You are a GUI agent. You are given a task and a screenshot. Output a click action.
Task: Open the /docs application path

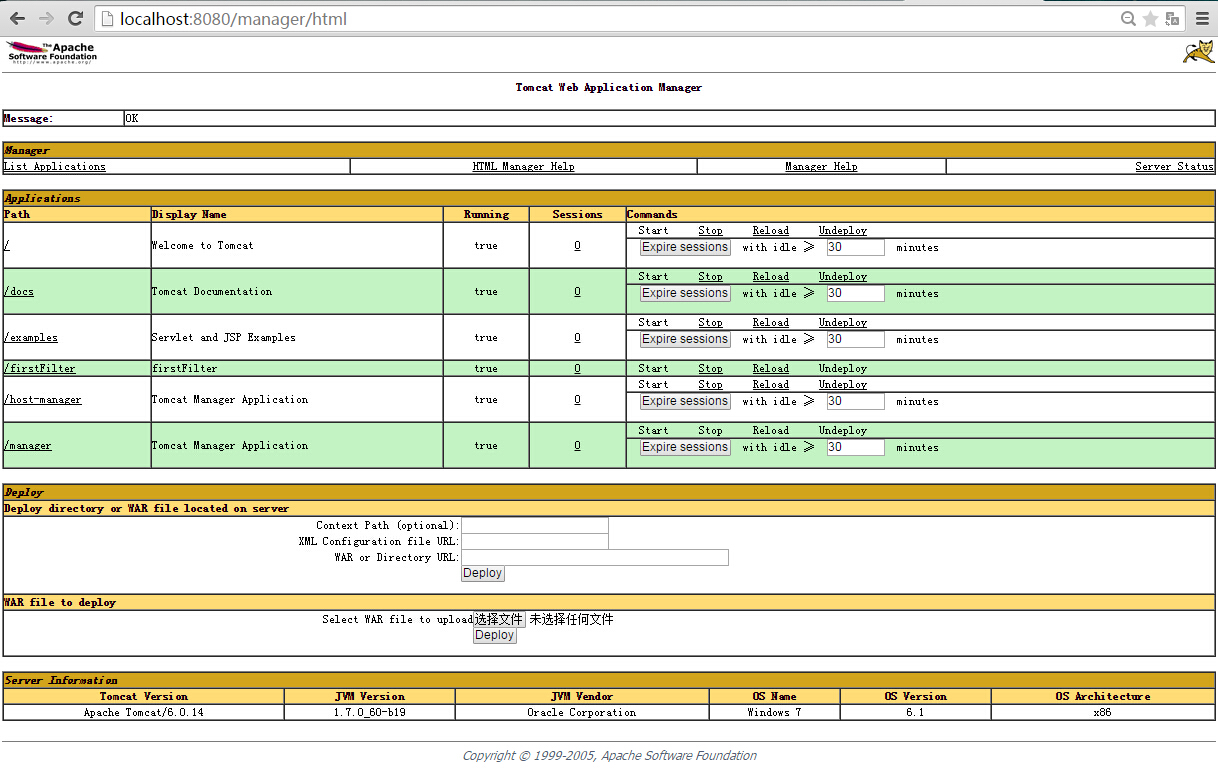[x=19, y=291]
